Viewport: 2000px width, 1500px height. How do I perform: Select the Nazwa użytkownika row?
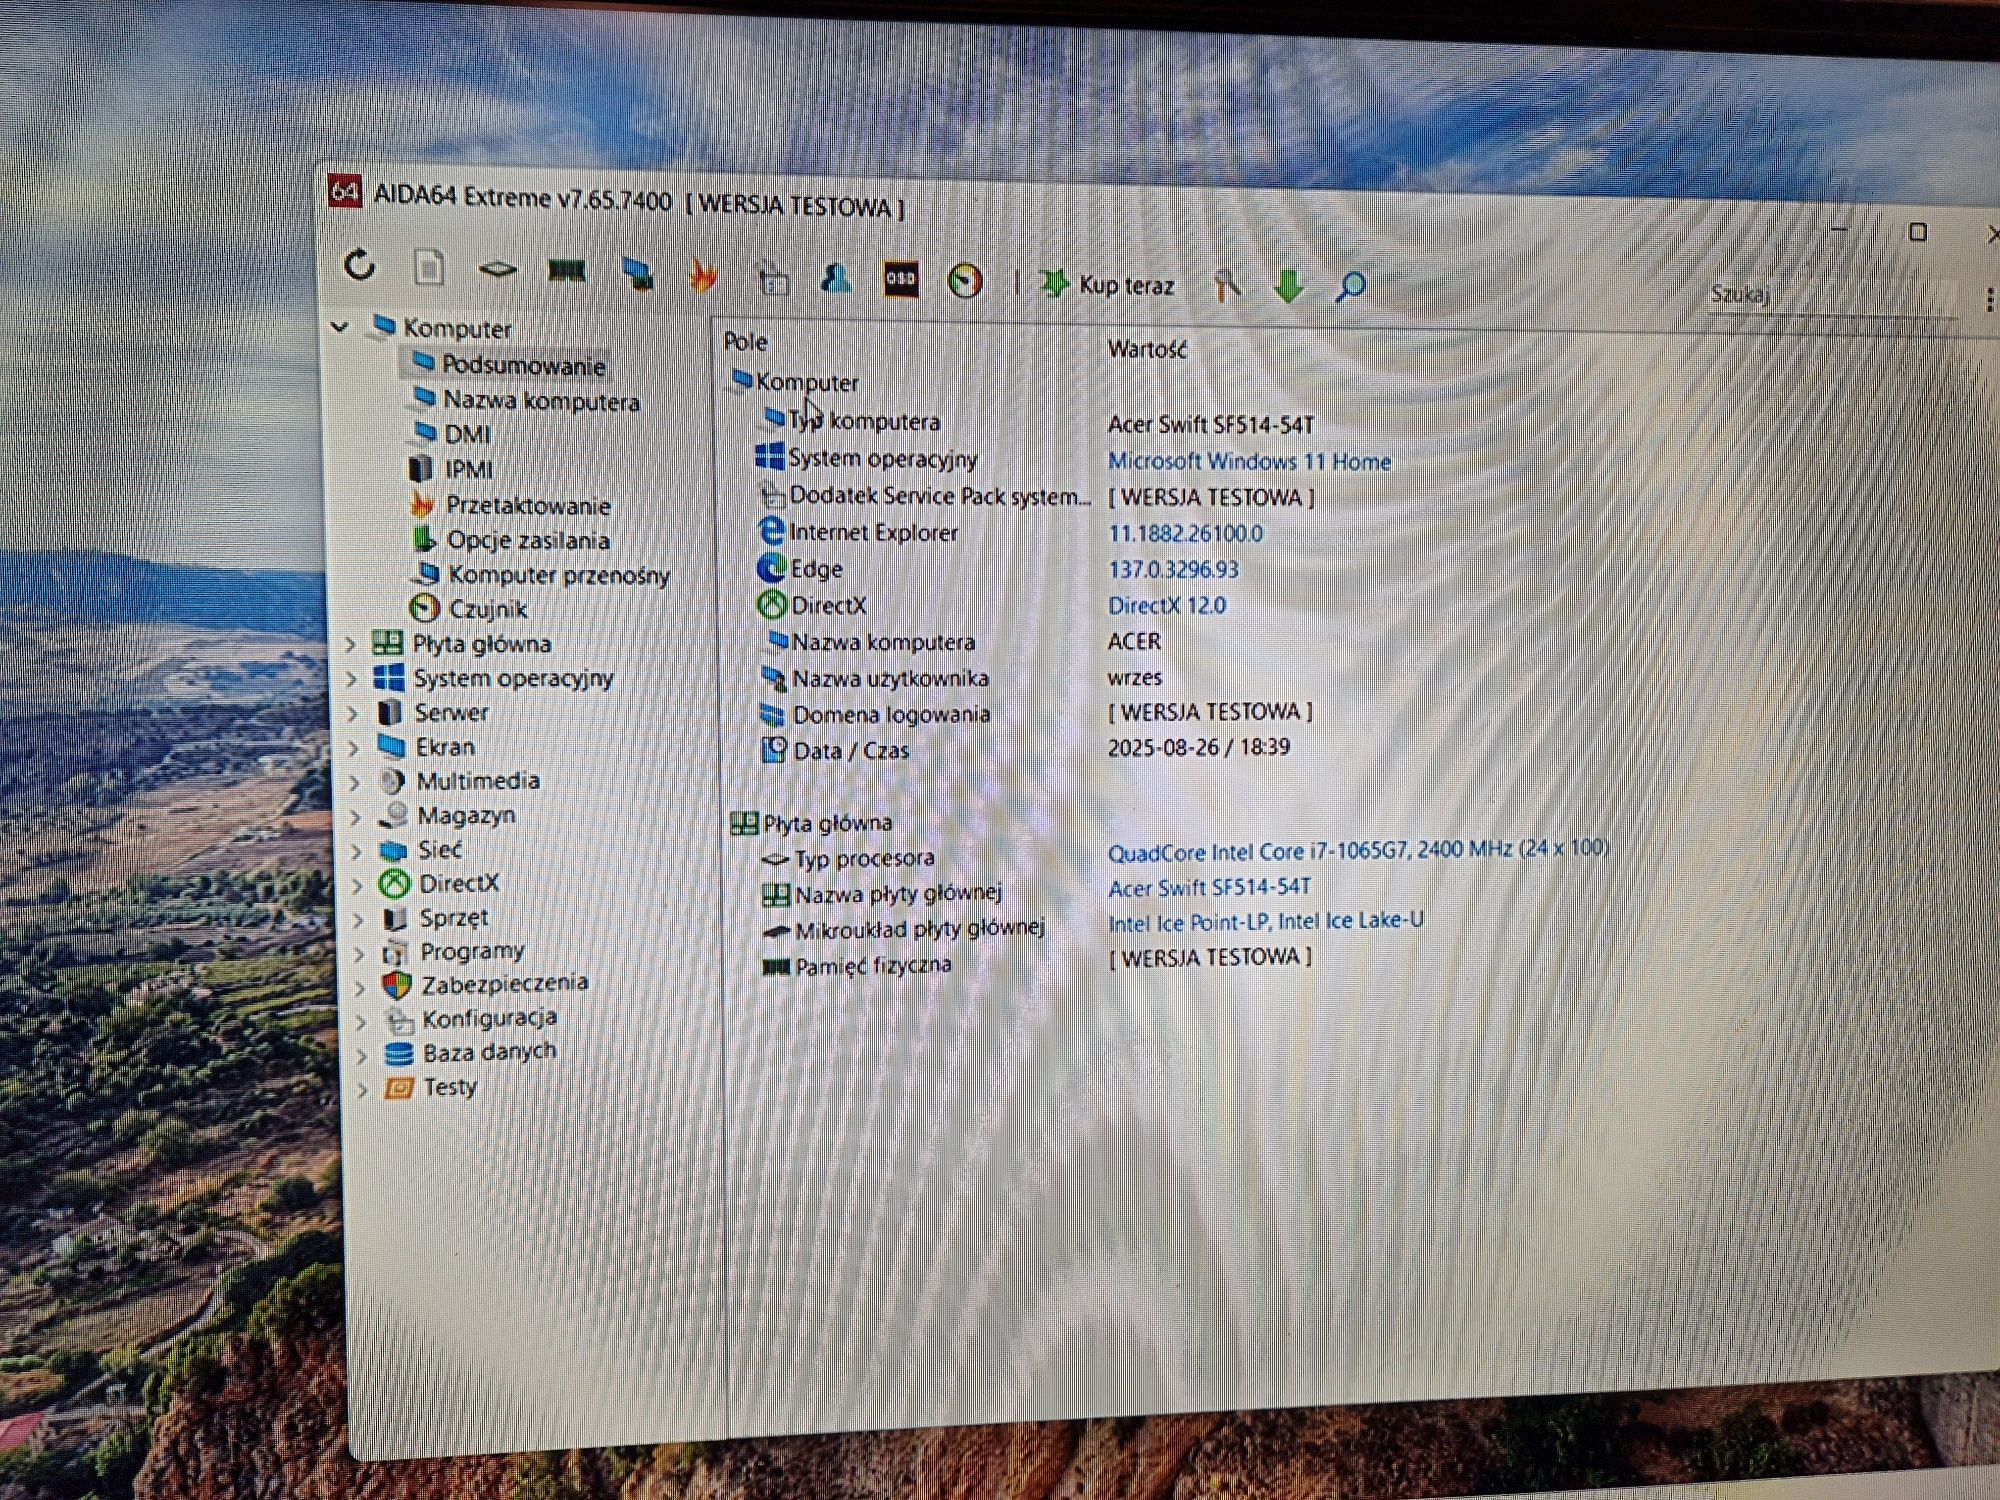point(961,678)
